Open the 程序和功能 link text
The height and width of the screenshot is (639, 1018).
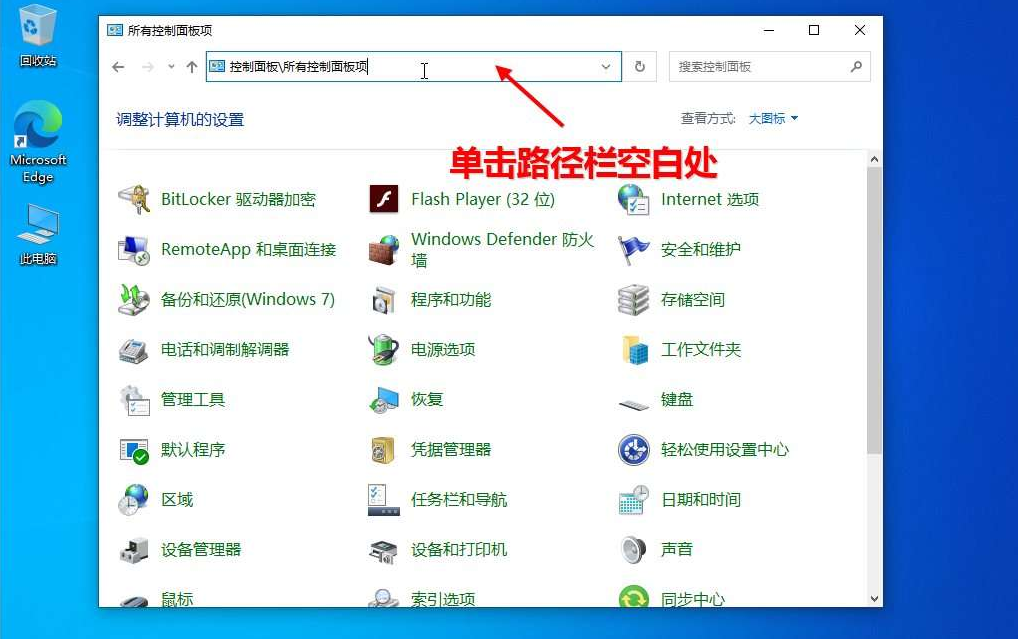point(451,299)
